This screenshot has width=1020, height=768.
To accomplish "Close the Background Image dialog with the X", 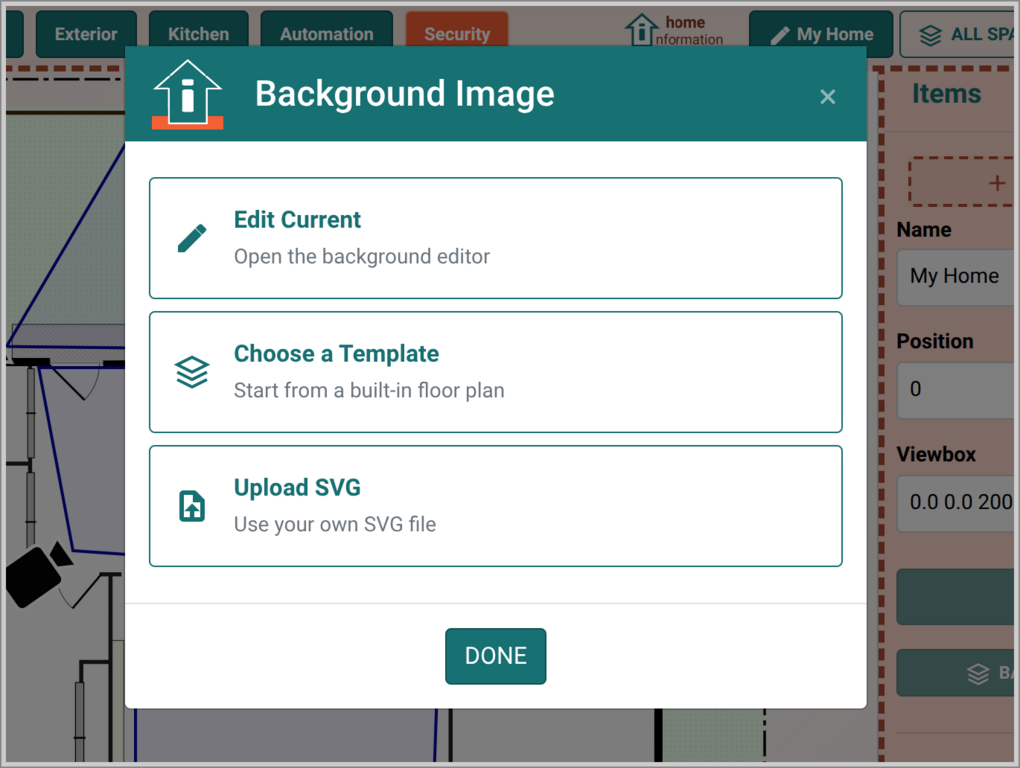I will [827, 97].
